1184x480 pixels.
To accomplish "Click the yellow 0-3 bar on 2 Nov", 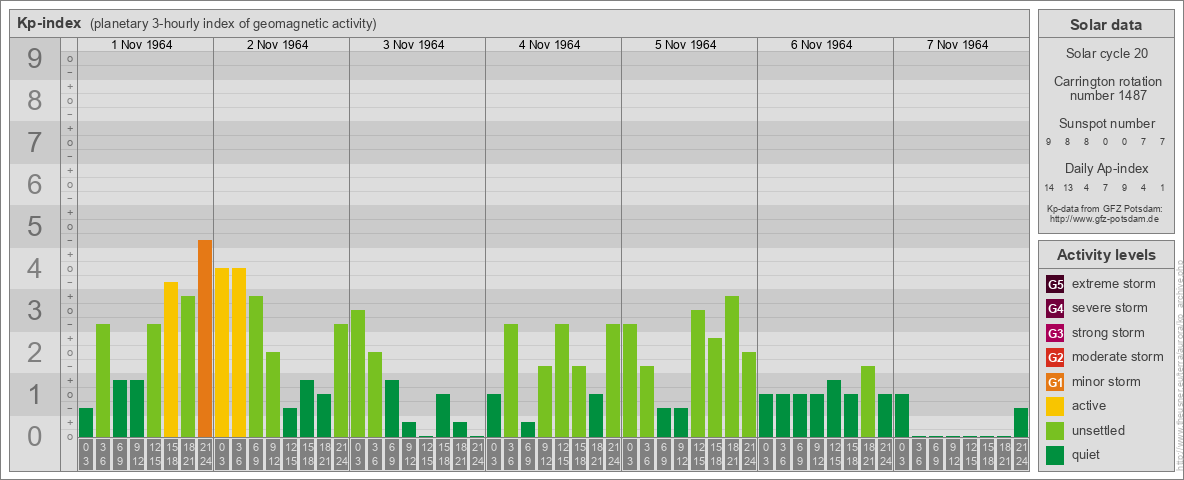I will 222,352.
